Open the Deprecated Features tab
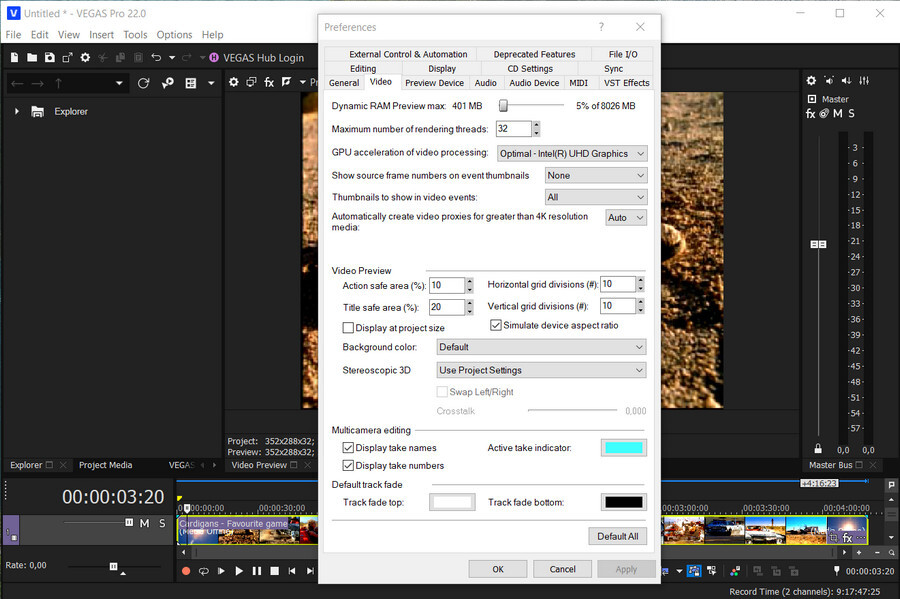900x599 pixels. [534, 54]
